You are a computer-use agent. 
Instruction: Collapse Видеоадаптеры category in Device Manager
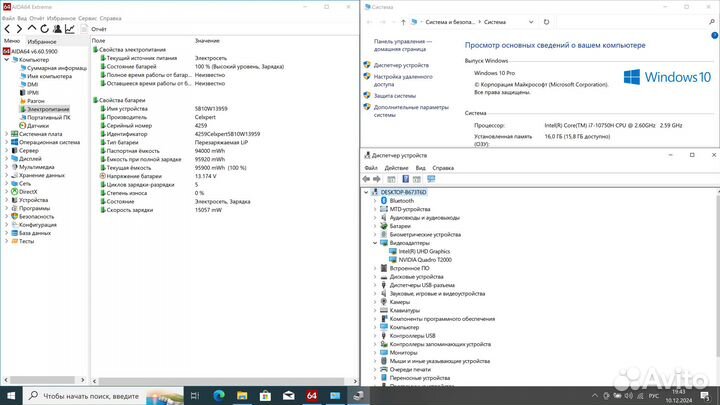[375, 243]
